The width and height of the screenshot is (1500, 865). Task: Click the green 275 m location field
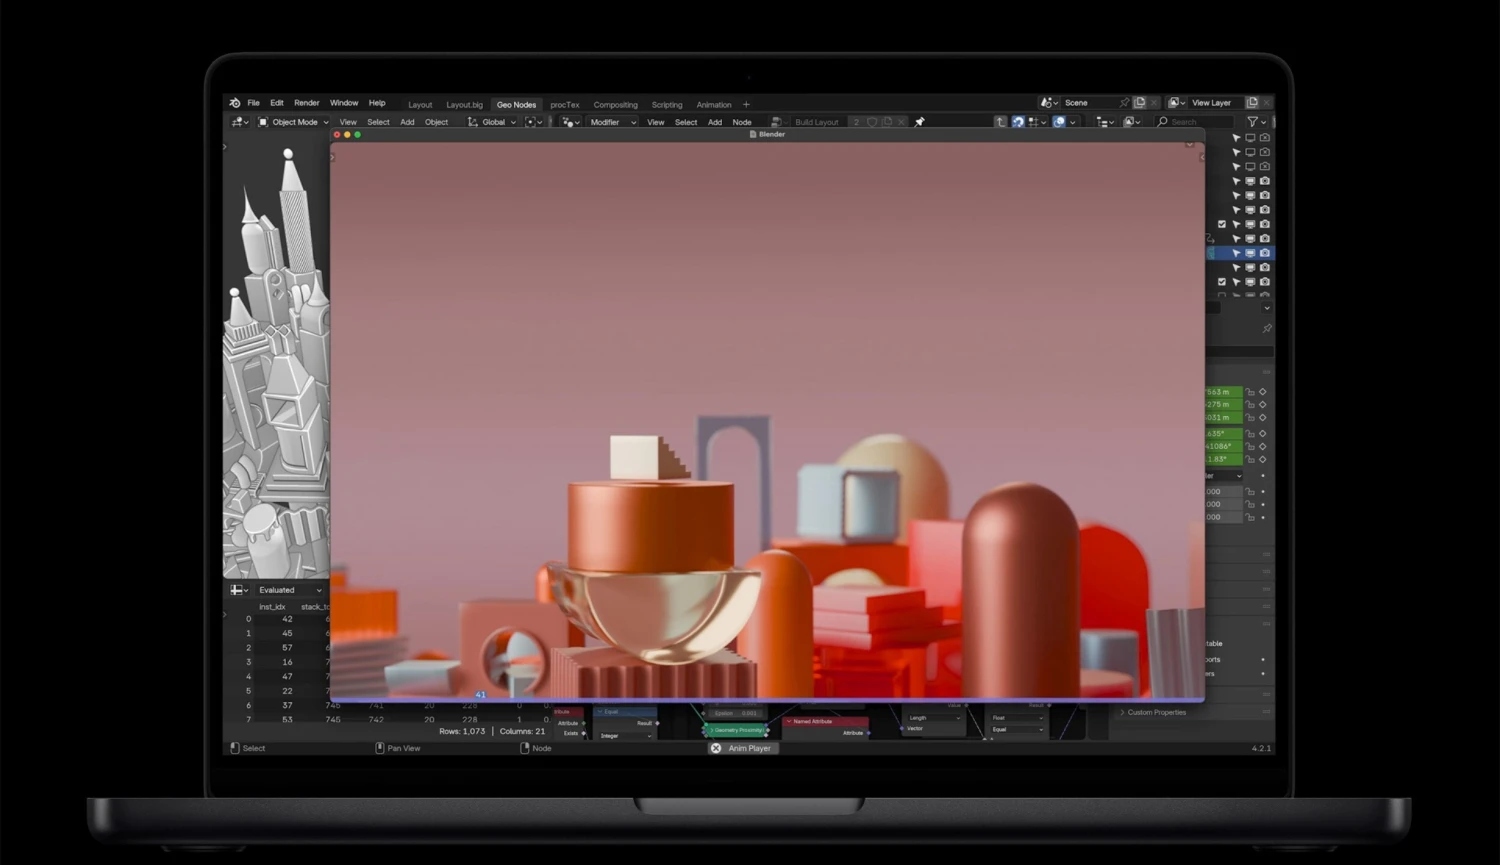pyautogui.click(x=1224, y=404)
